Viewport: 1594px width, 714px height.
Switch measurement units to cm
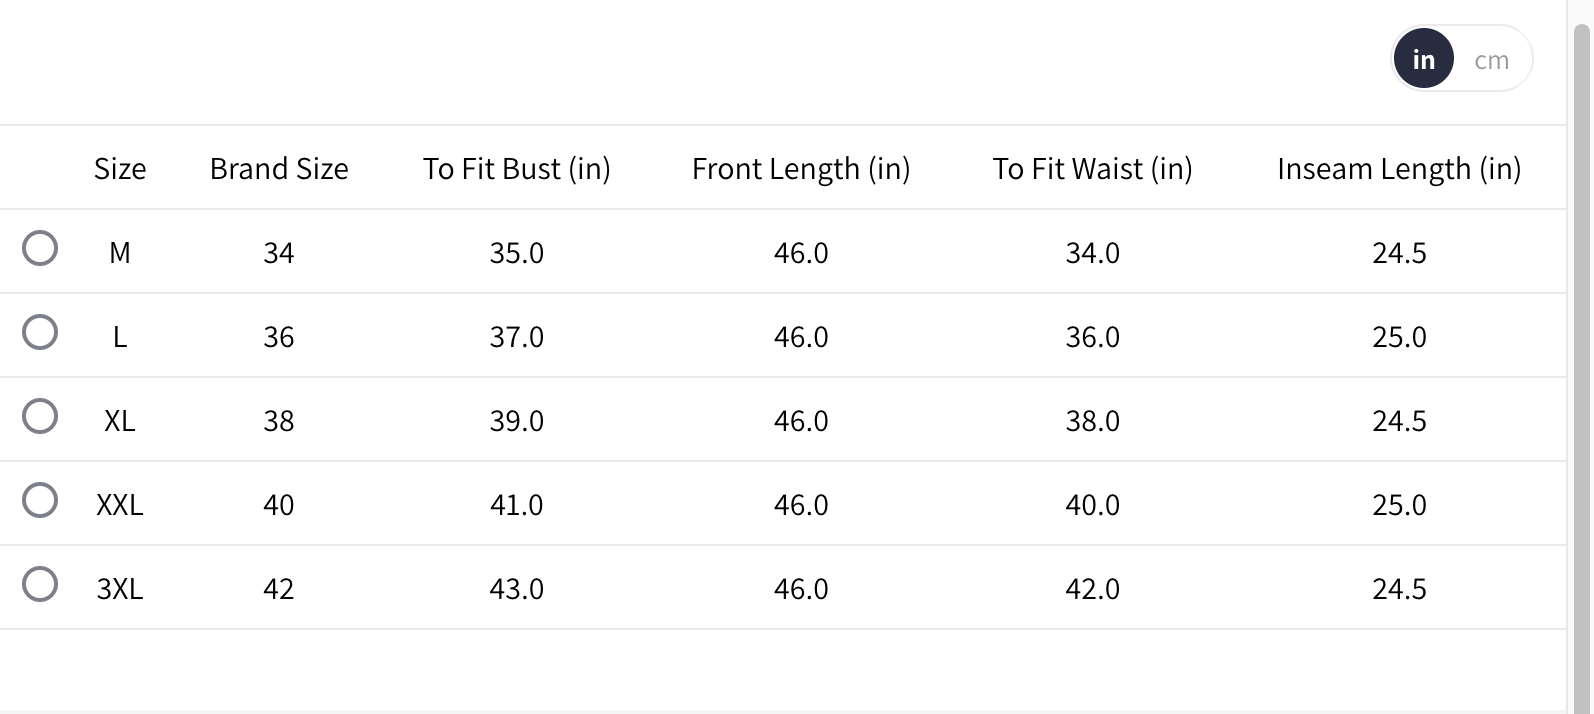(x=1491, y=60)
